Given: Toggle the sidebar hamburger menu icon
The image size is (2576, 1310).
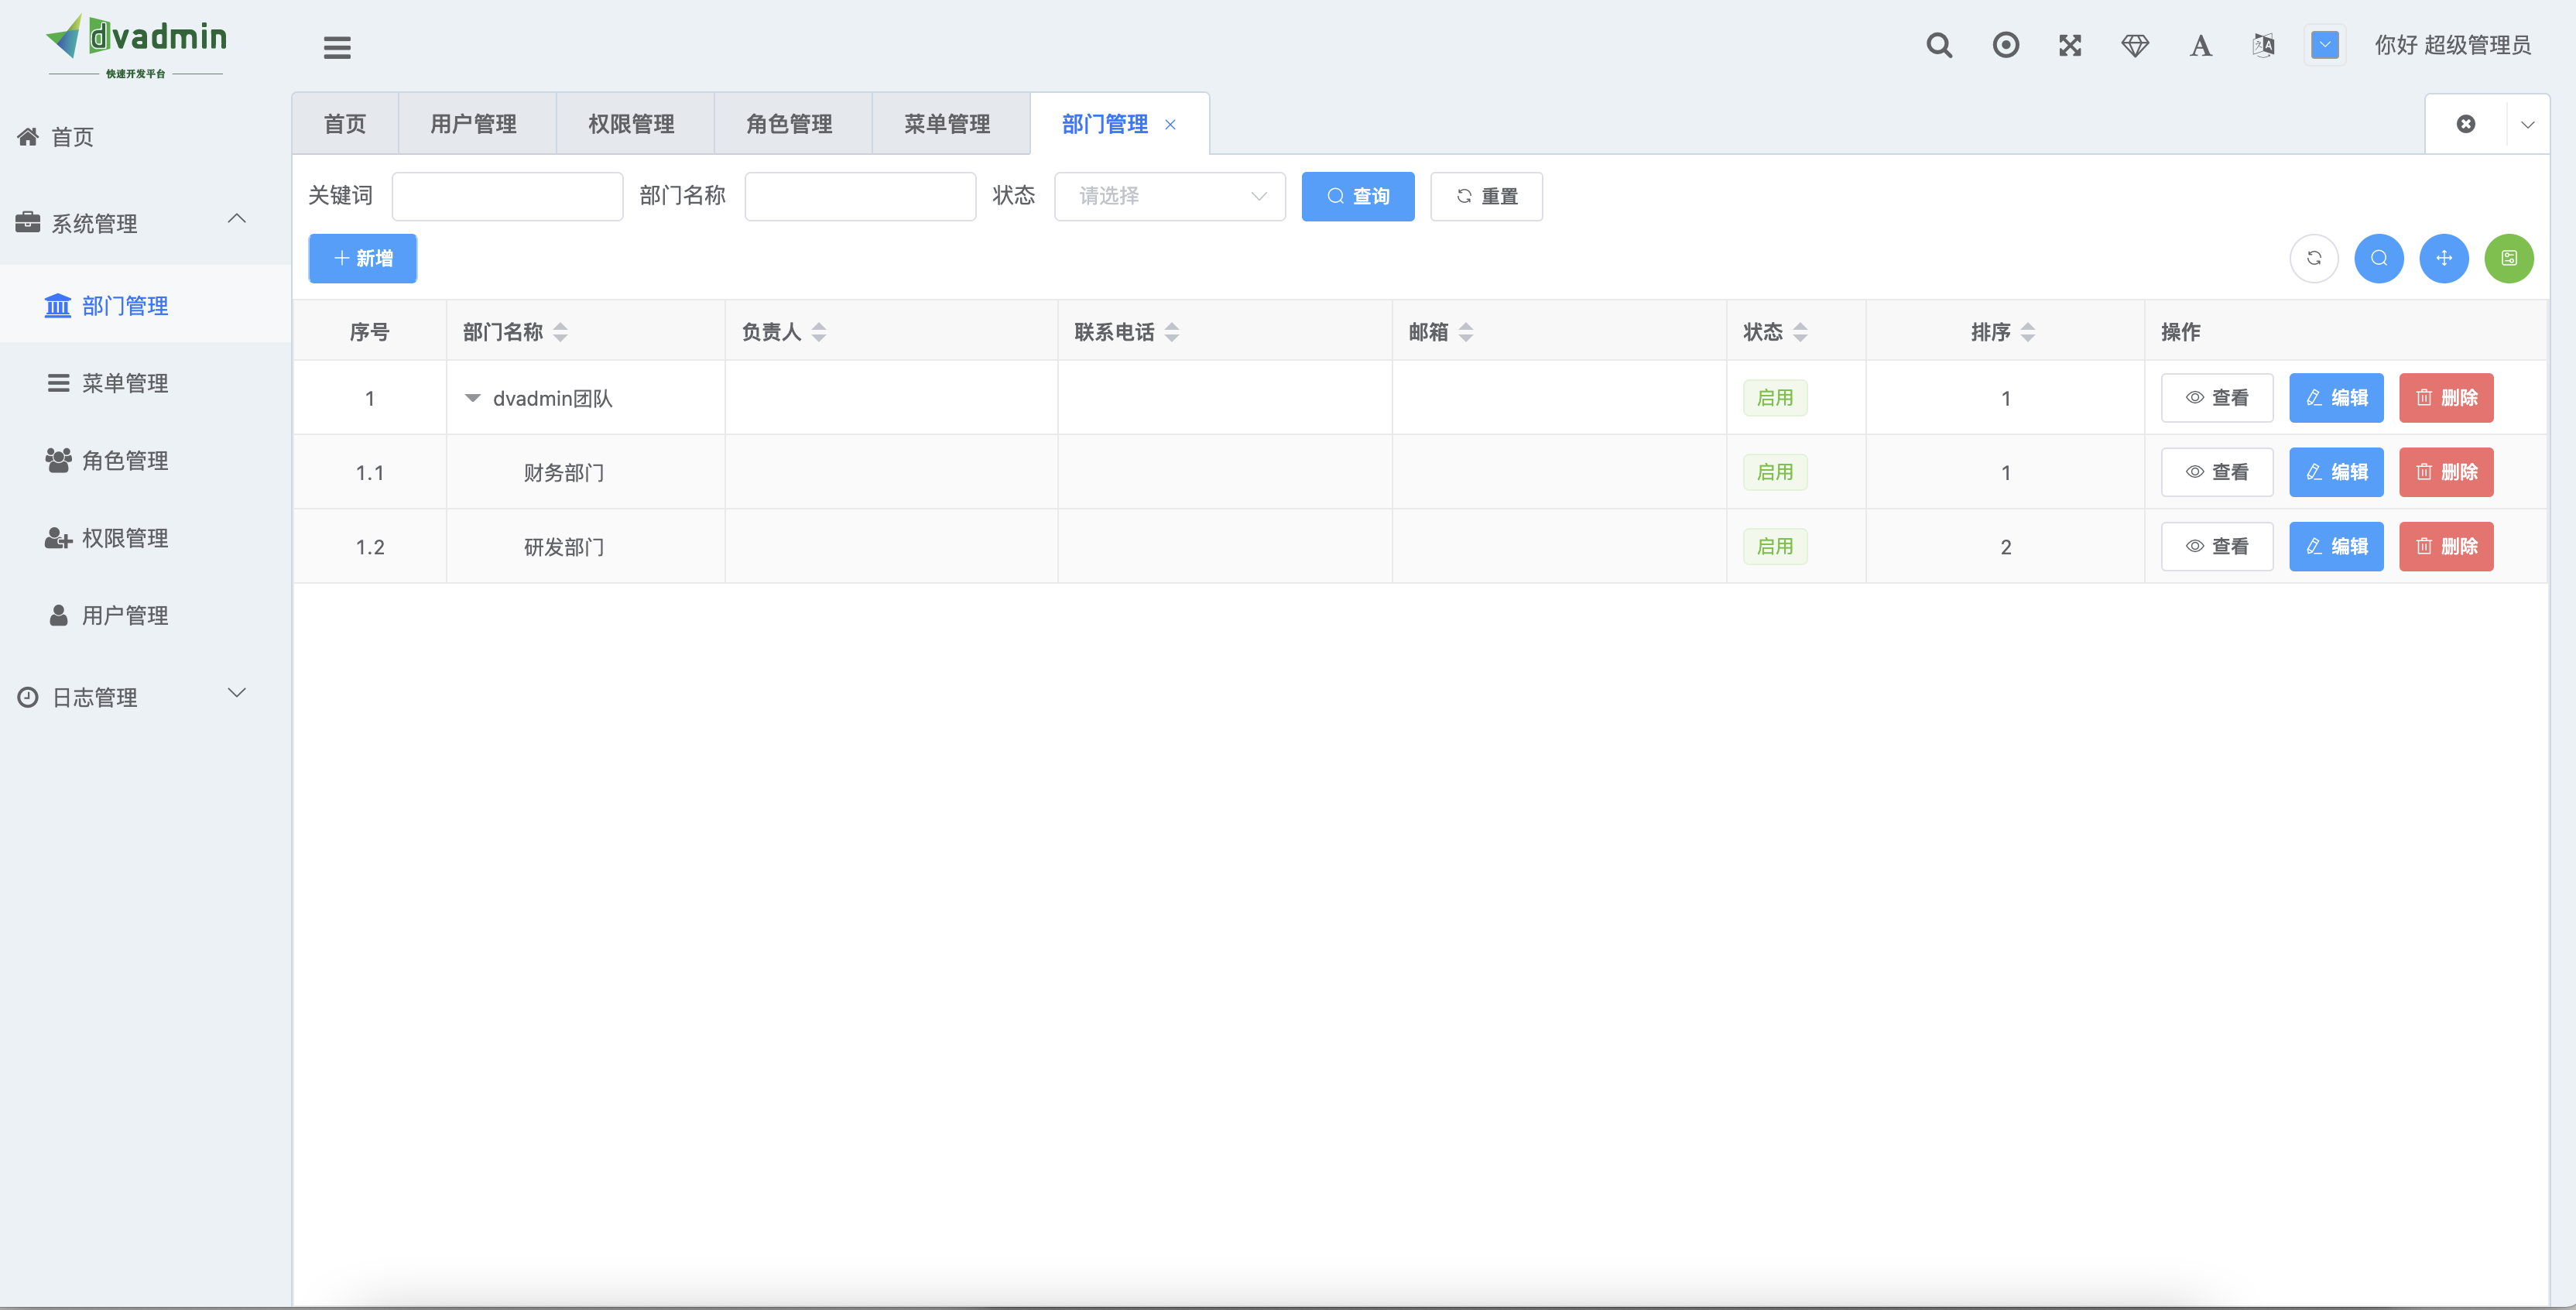Looking at the screenshot, I should [337, 47].
